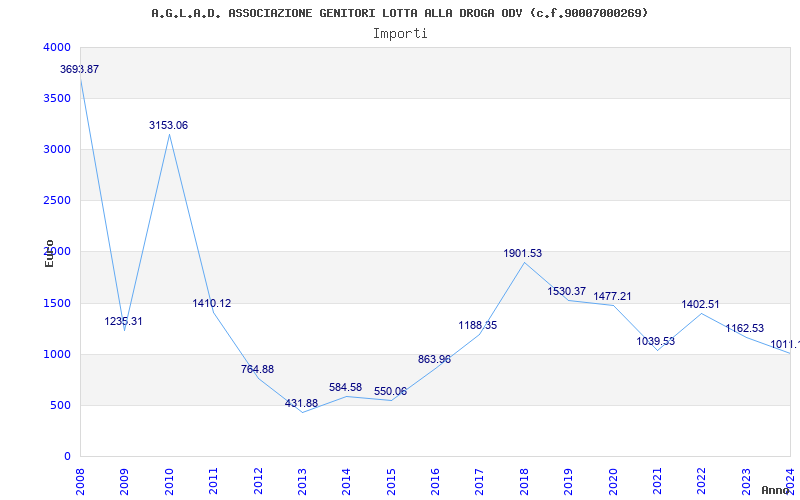Select the data label 1410.12

coord(212,303)
